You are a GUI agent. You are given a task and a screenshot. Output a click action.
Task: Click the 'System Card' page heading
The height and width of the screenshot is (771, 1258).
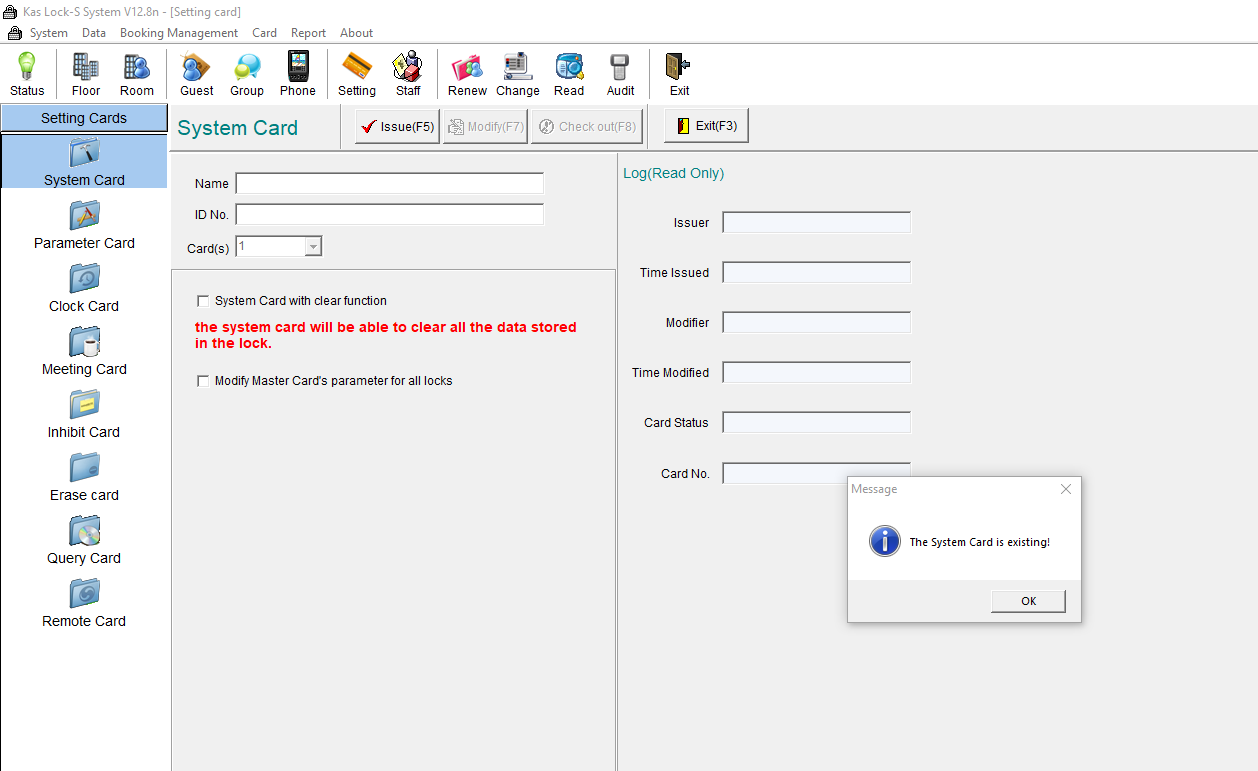point(238,128)
